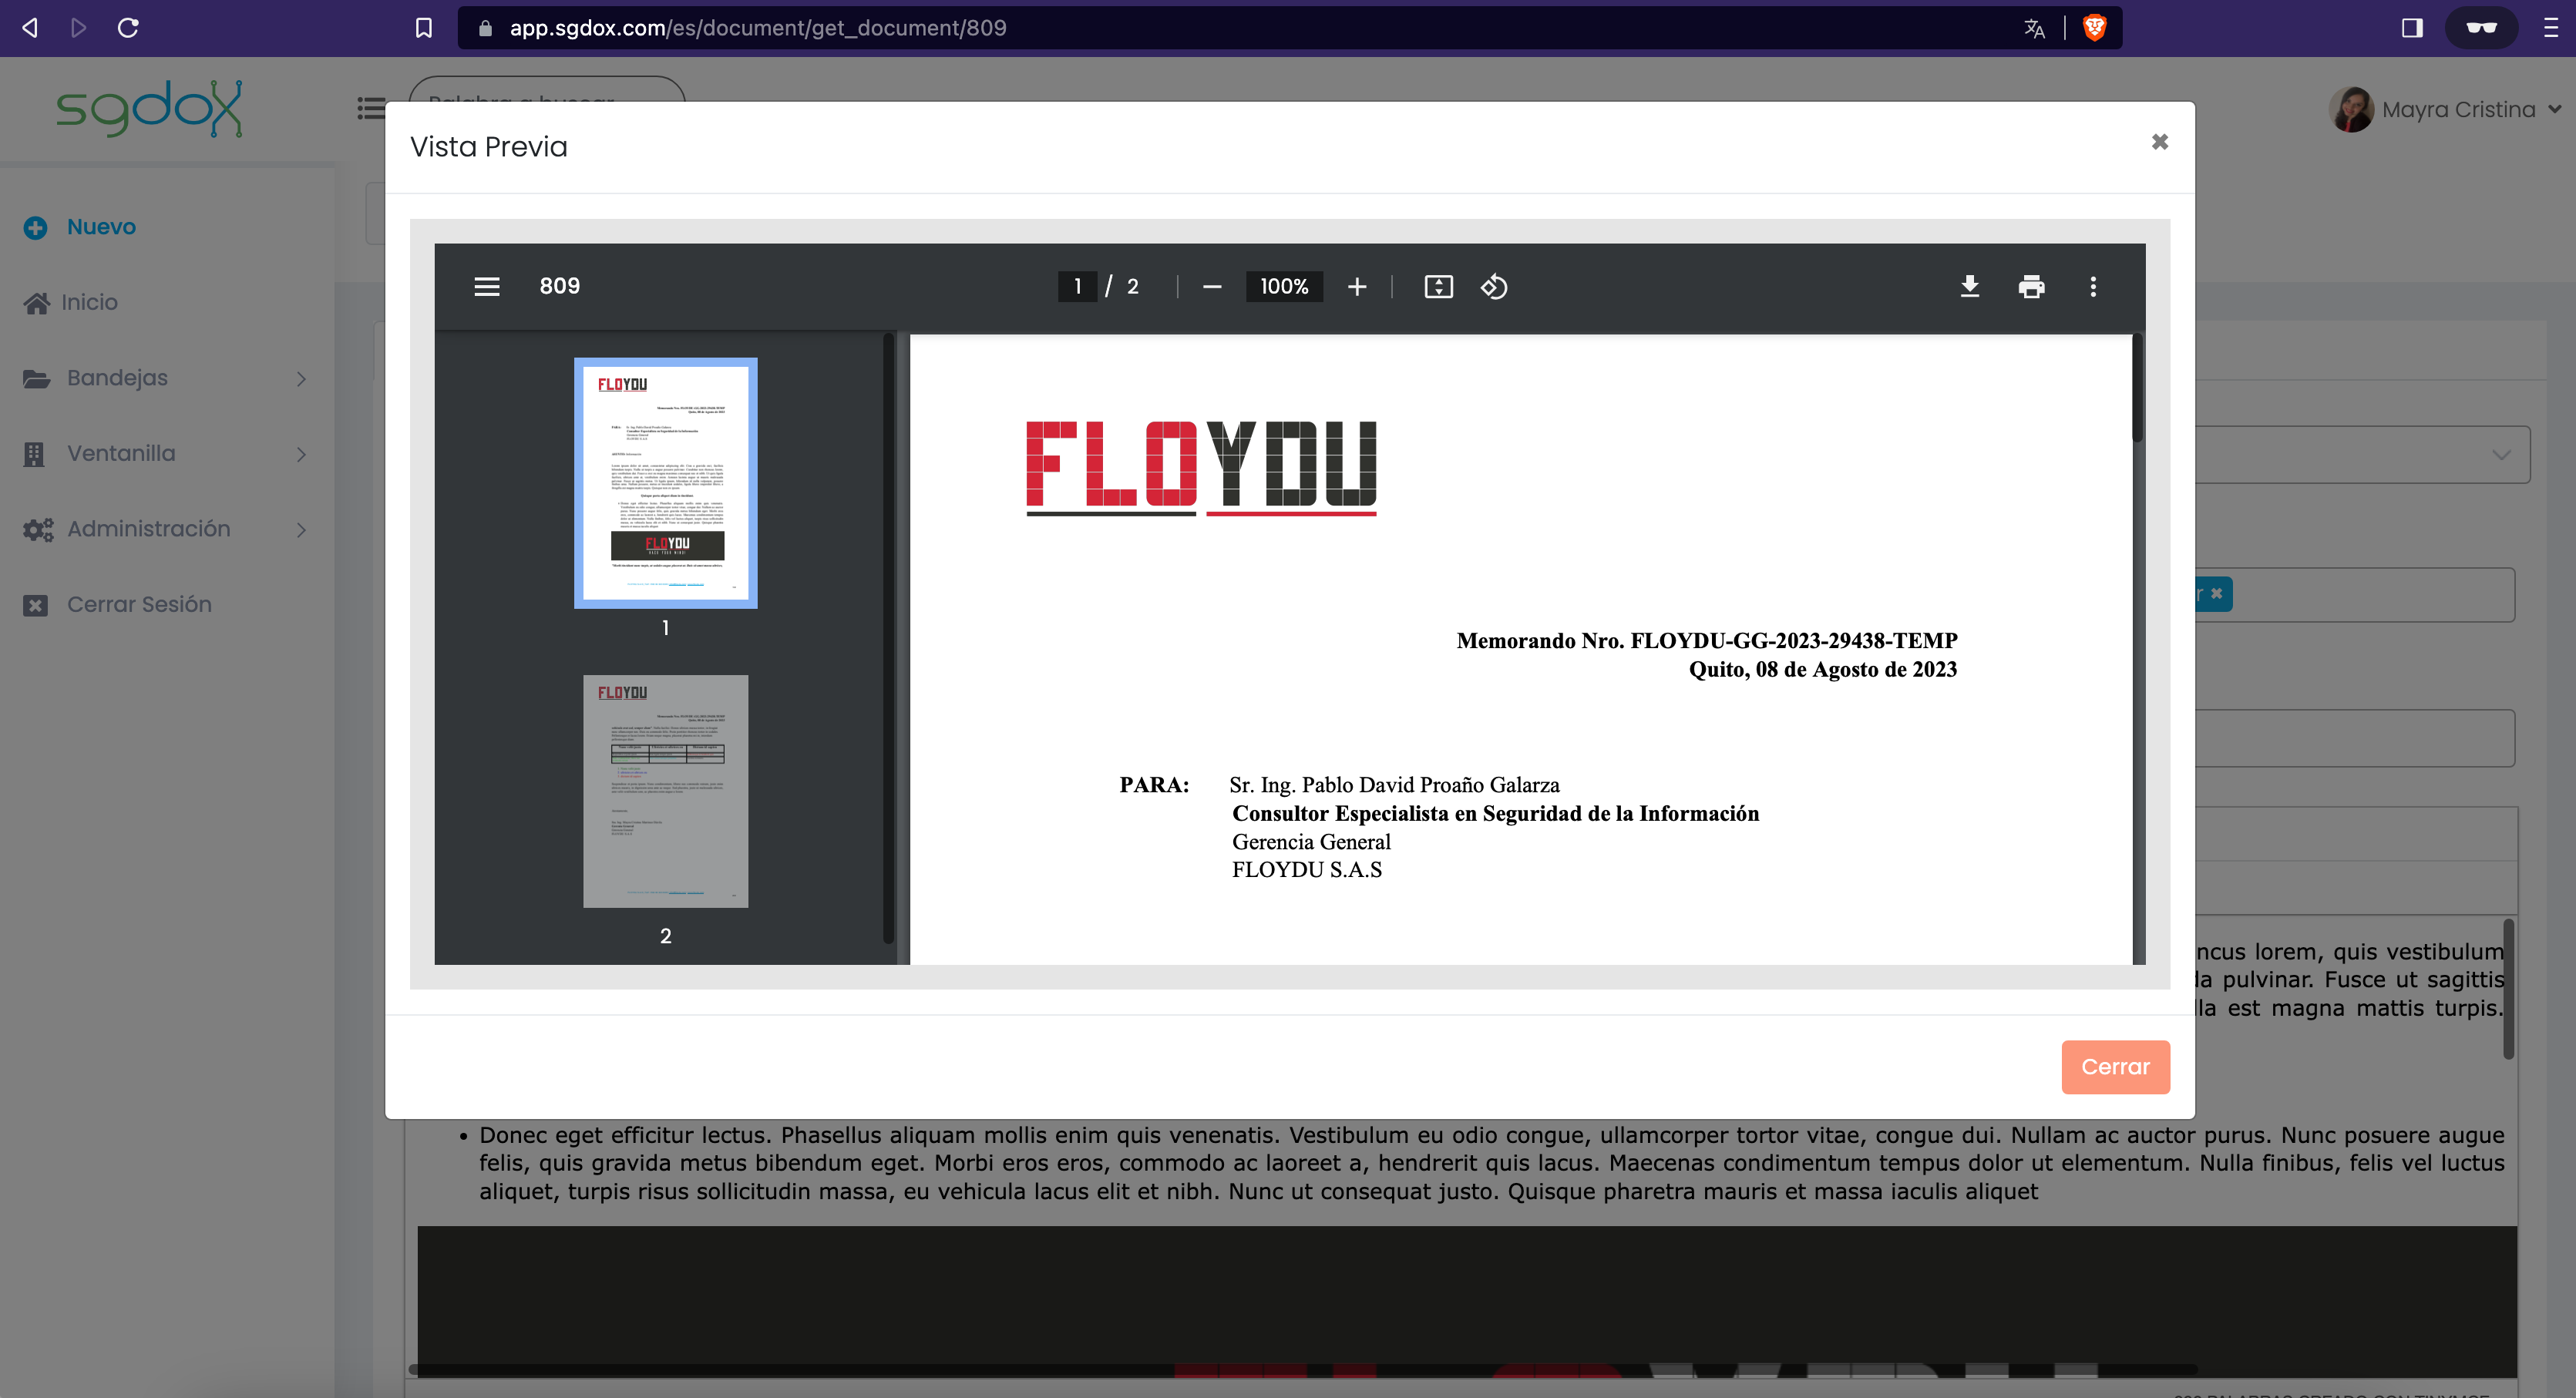This screenshot has height=1398, width=2576.
Task: Expand the Administración sidebar menu
Action: [x=165, y=529]
